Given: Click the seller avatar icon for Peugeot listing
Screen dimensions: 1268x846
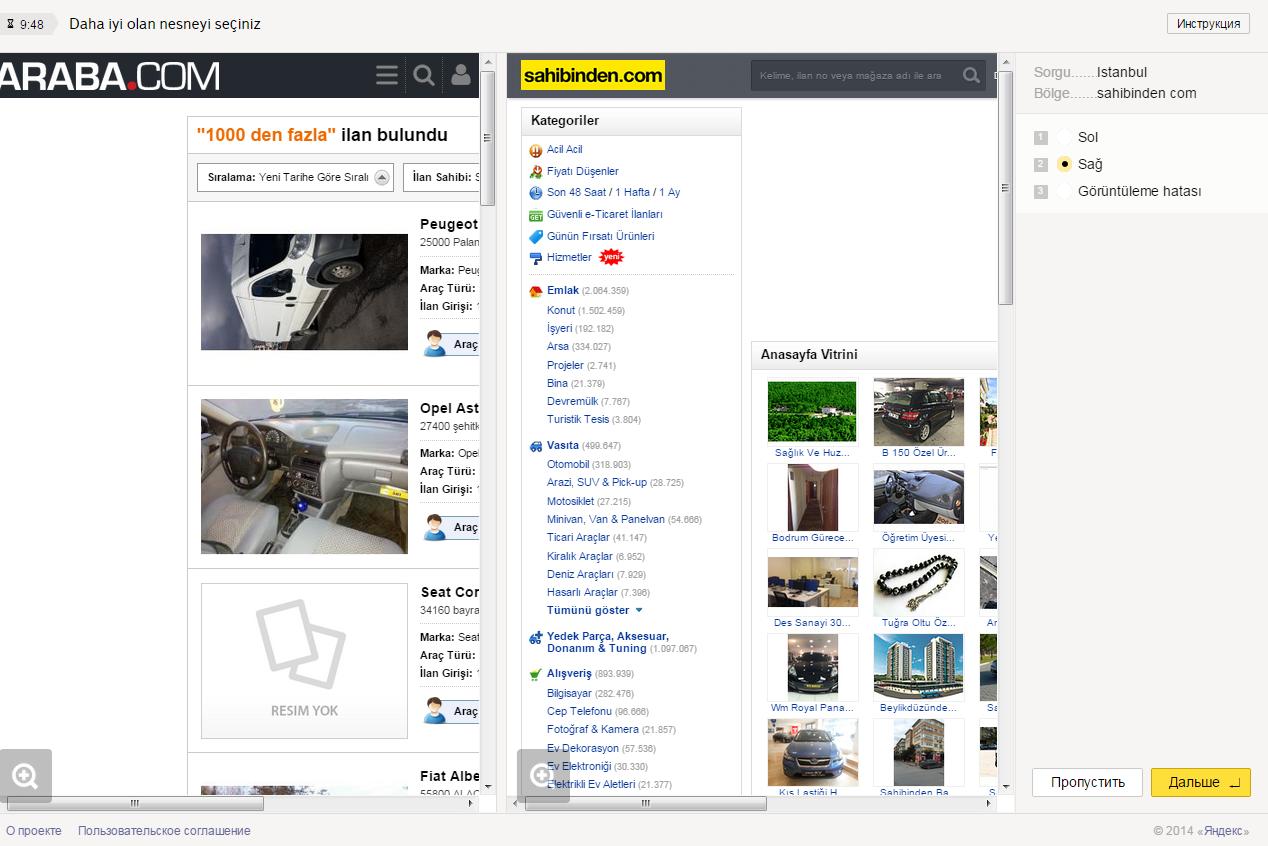Looking at the screenshot, I should tap(435, 344).
